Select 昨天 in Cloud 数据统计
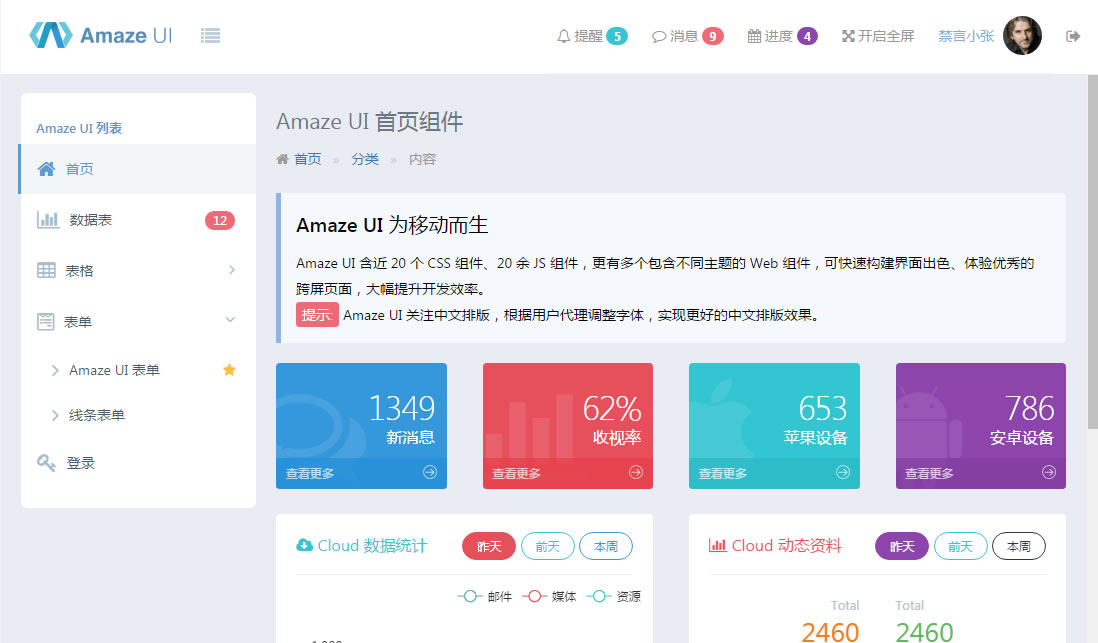The width and height of the screenshot is (1098, 643). click(x=489, y=546)
